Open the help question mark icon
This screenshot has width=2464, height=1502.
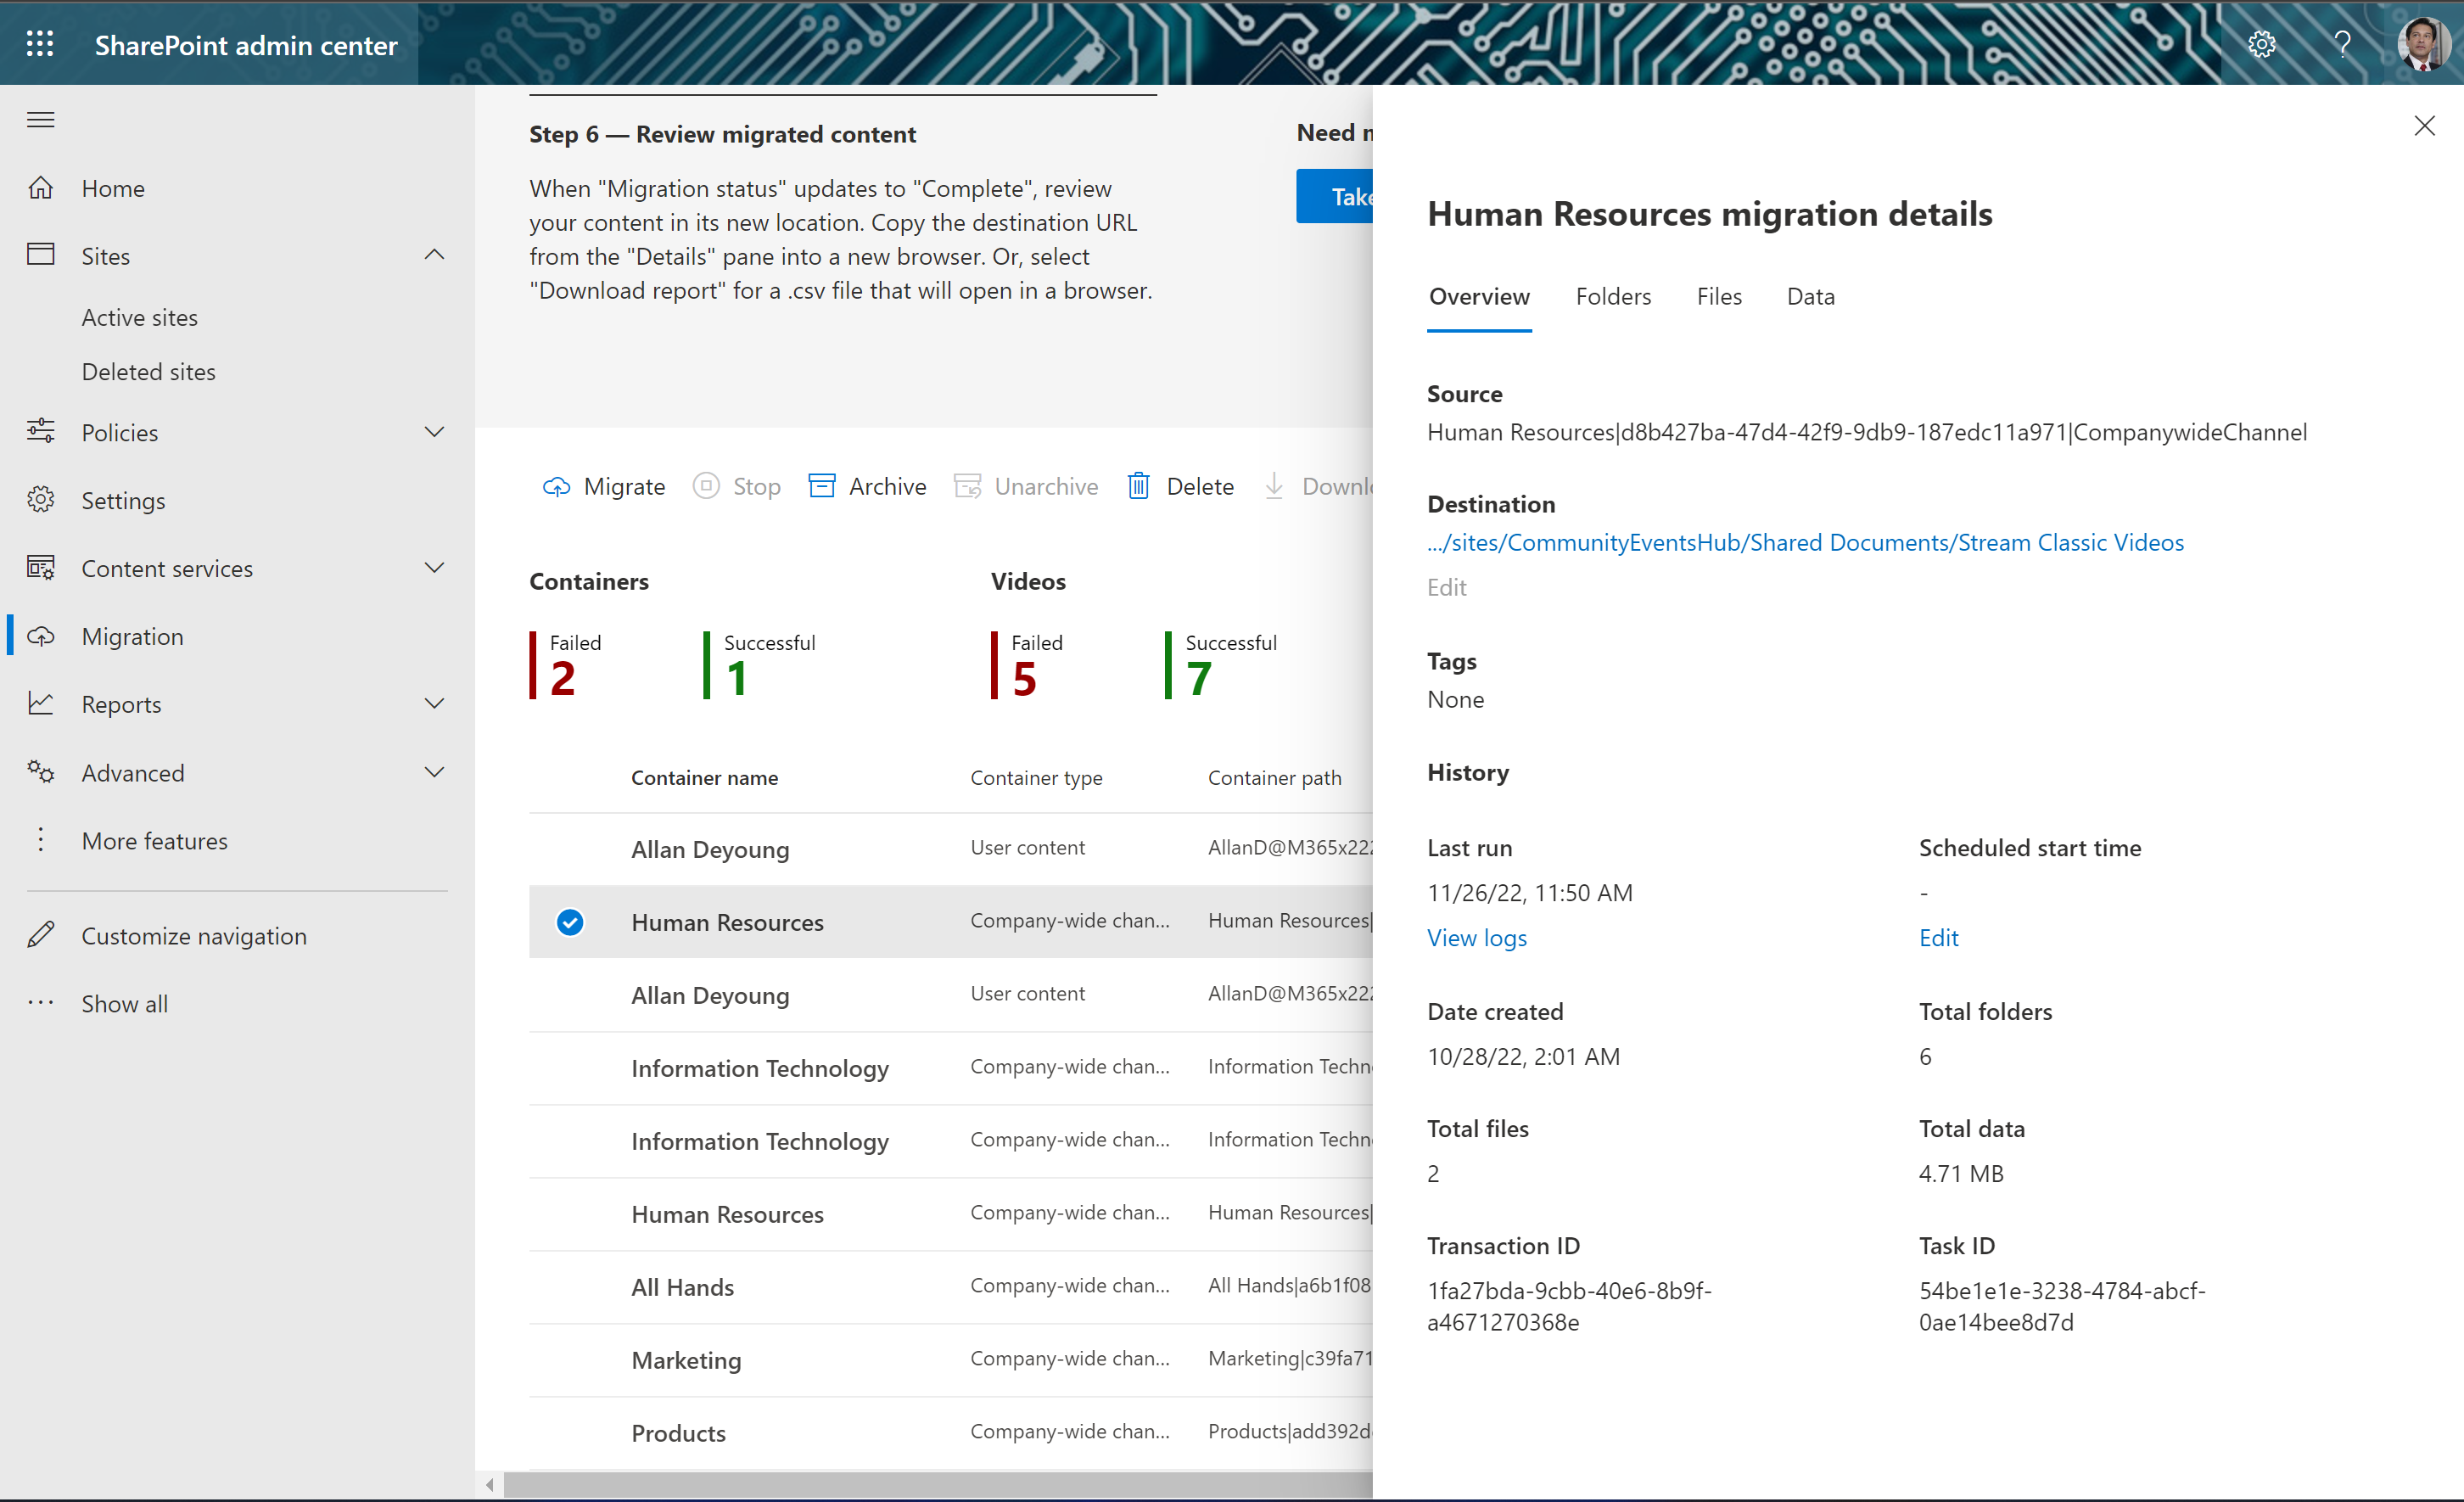click(x=2342, y=44)
